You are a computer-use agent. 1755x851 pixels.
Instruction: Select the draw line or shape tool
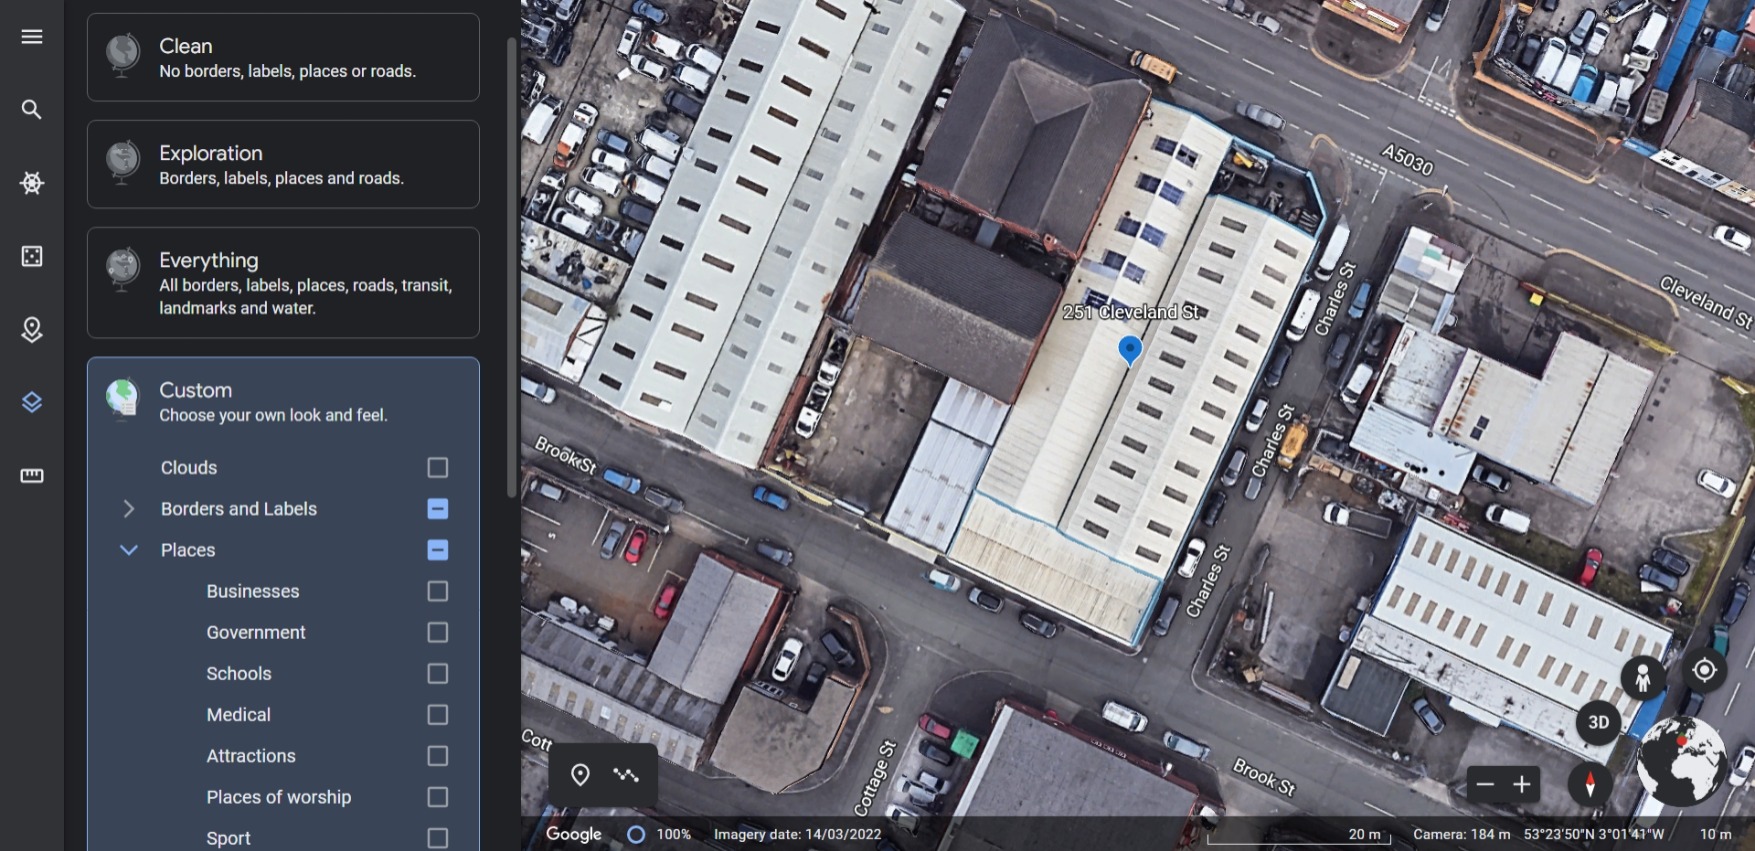pos(626,775)
